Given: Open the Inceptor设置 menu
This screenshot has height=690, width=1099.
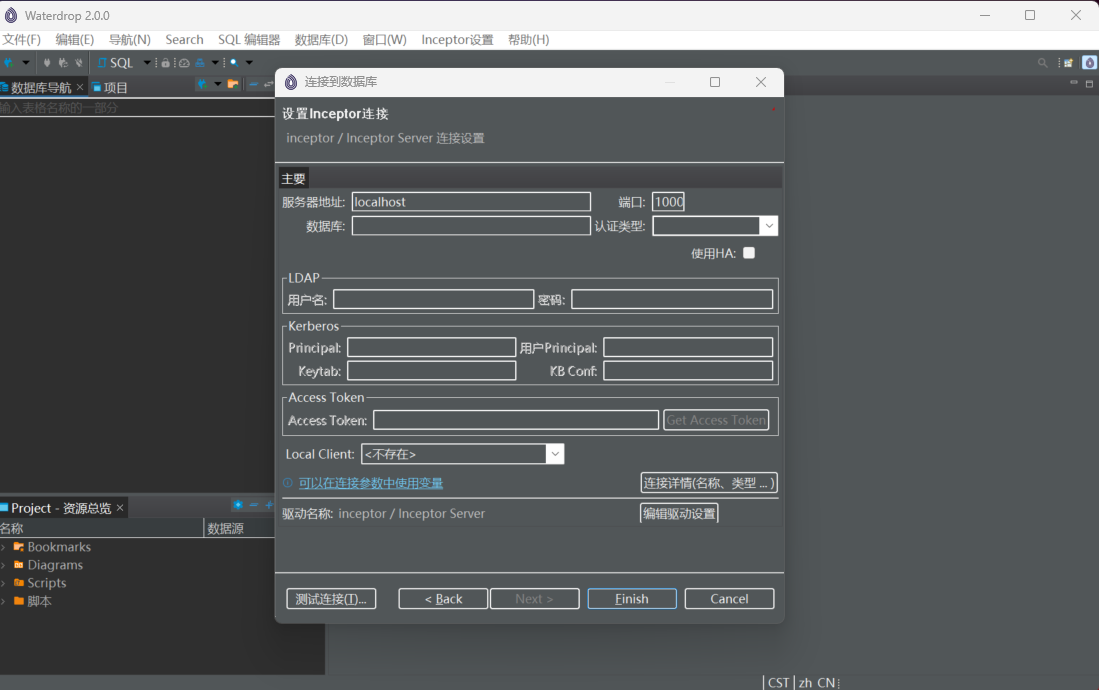Looking at the screenshot, I should (x=457, y=40).
